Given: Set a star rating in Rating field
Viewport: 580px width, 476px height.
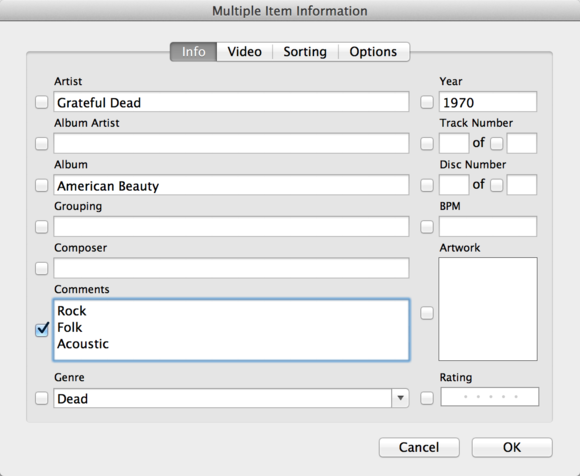Looking at the screenshot, I should click(x=490, y=397).
